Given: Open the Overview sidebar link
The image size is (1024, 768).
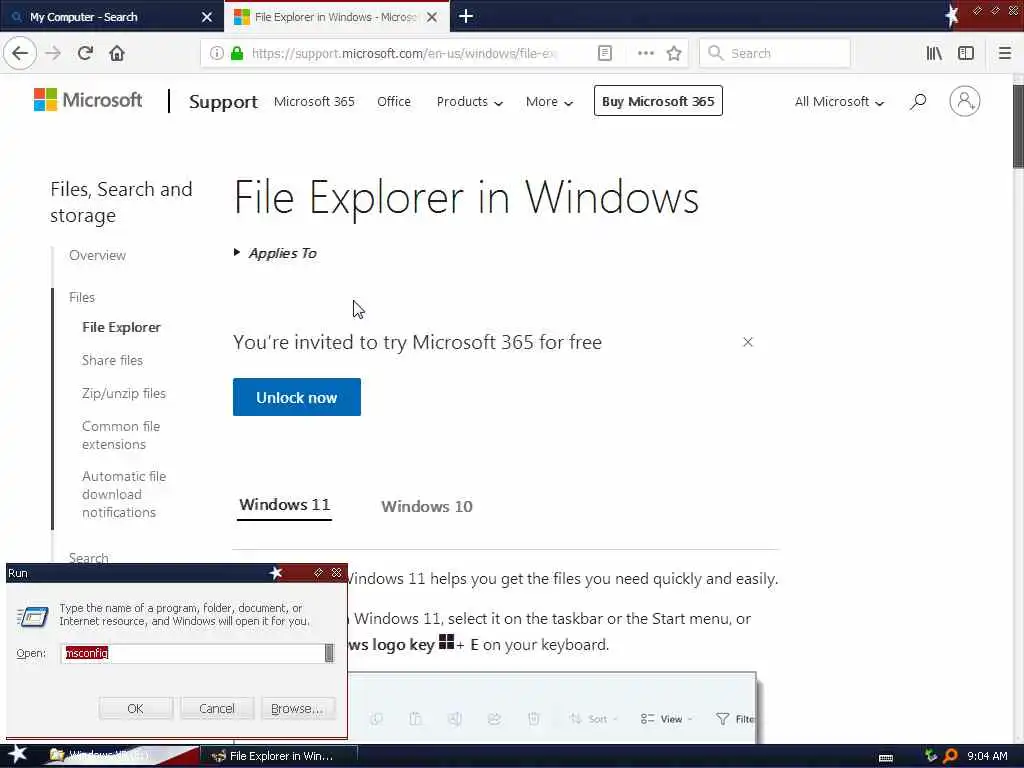Looking at the screenshot, I should pyautogui.click(x=97, y=255).
